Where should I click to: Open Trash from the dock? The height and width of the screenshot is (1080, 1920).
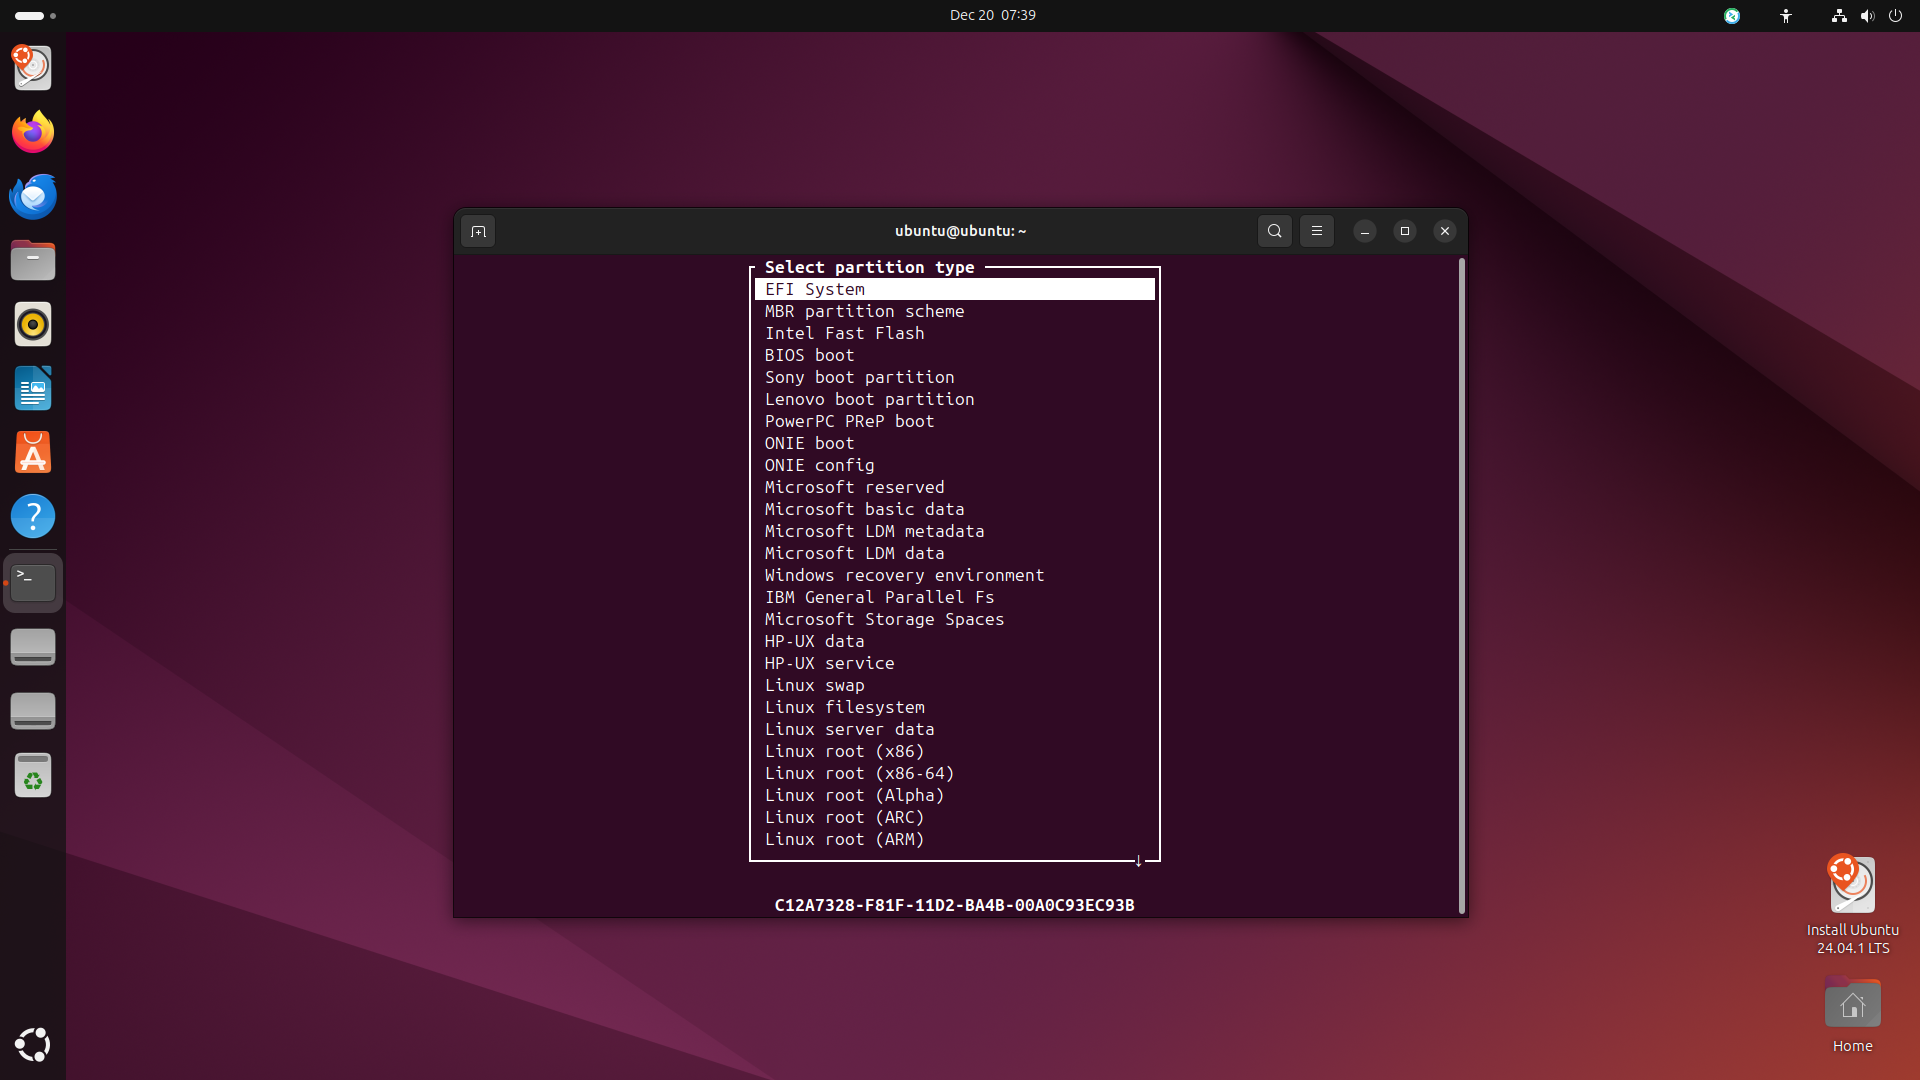coord(33,775)
